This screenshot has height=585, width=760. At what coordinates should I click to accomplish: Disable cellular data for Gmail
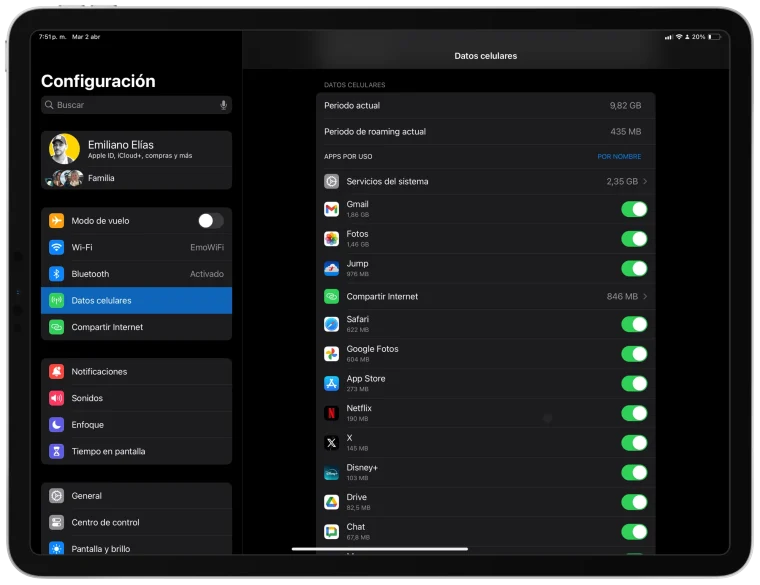(634, 209)
